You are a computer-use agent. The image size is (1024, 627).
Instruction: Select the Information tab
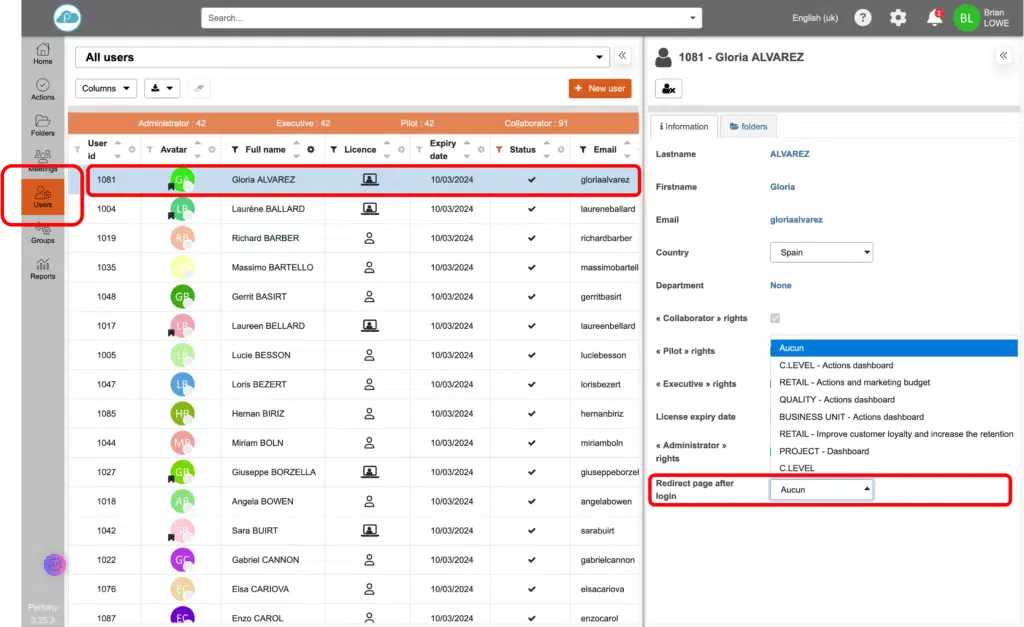point(685,126)
